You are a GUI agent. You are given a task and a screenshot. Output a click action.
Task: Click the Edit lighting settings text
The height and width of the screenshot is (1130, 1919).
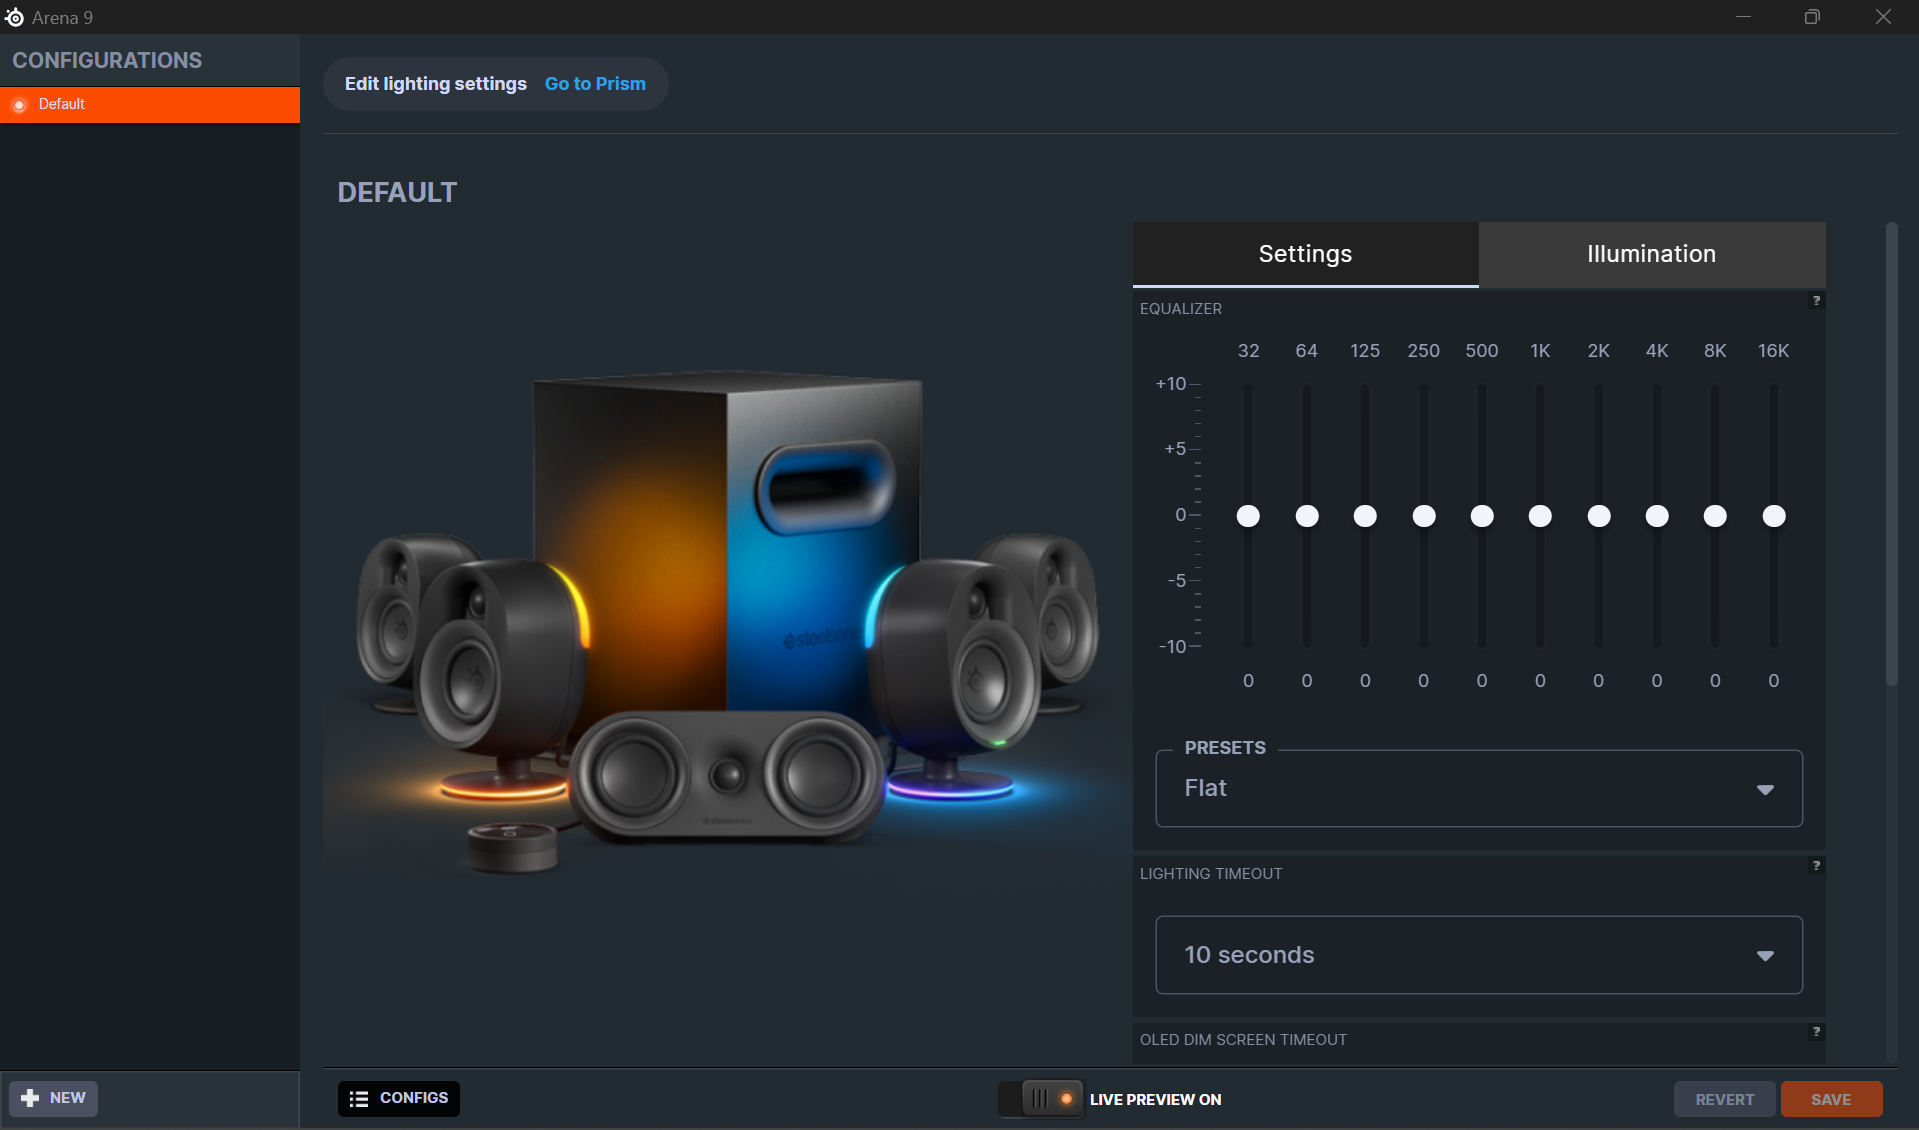[436, 84]
